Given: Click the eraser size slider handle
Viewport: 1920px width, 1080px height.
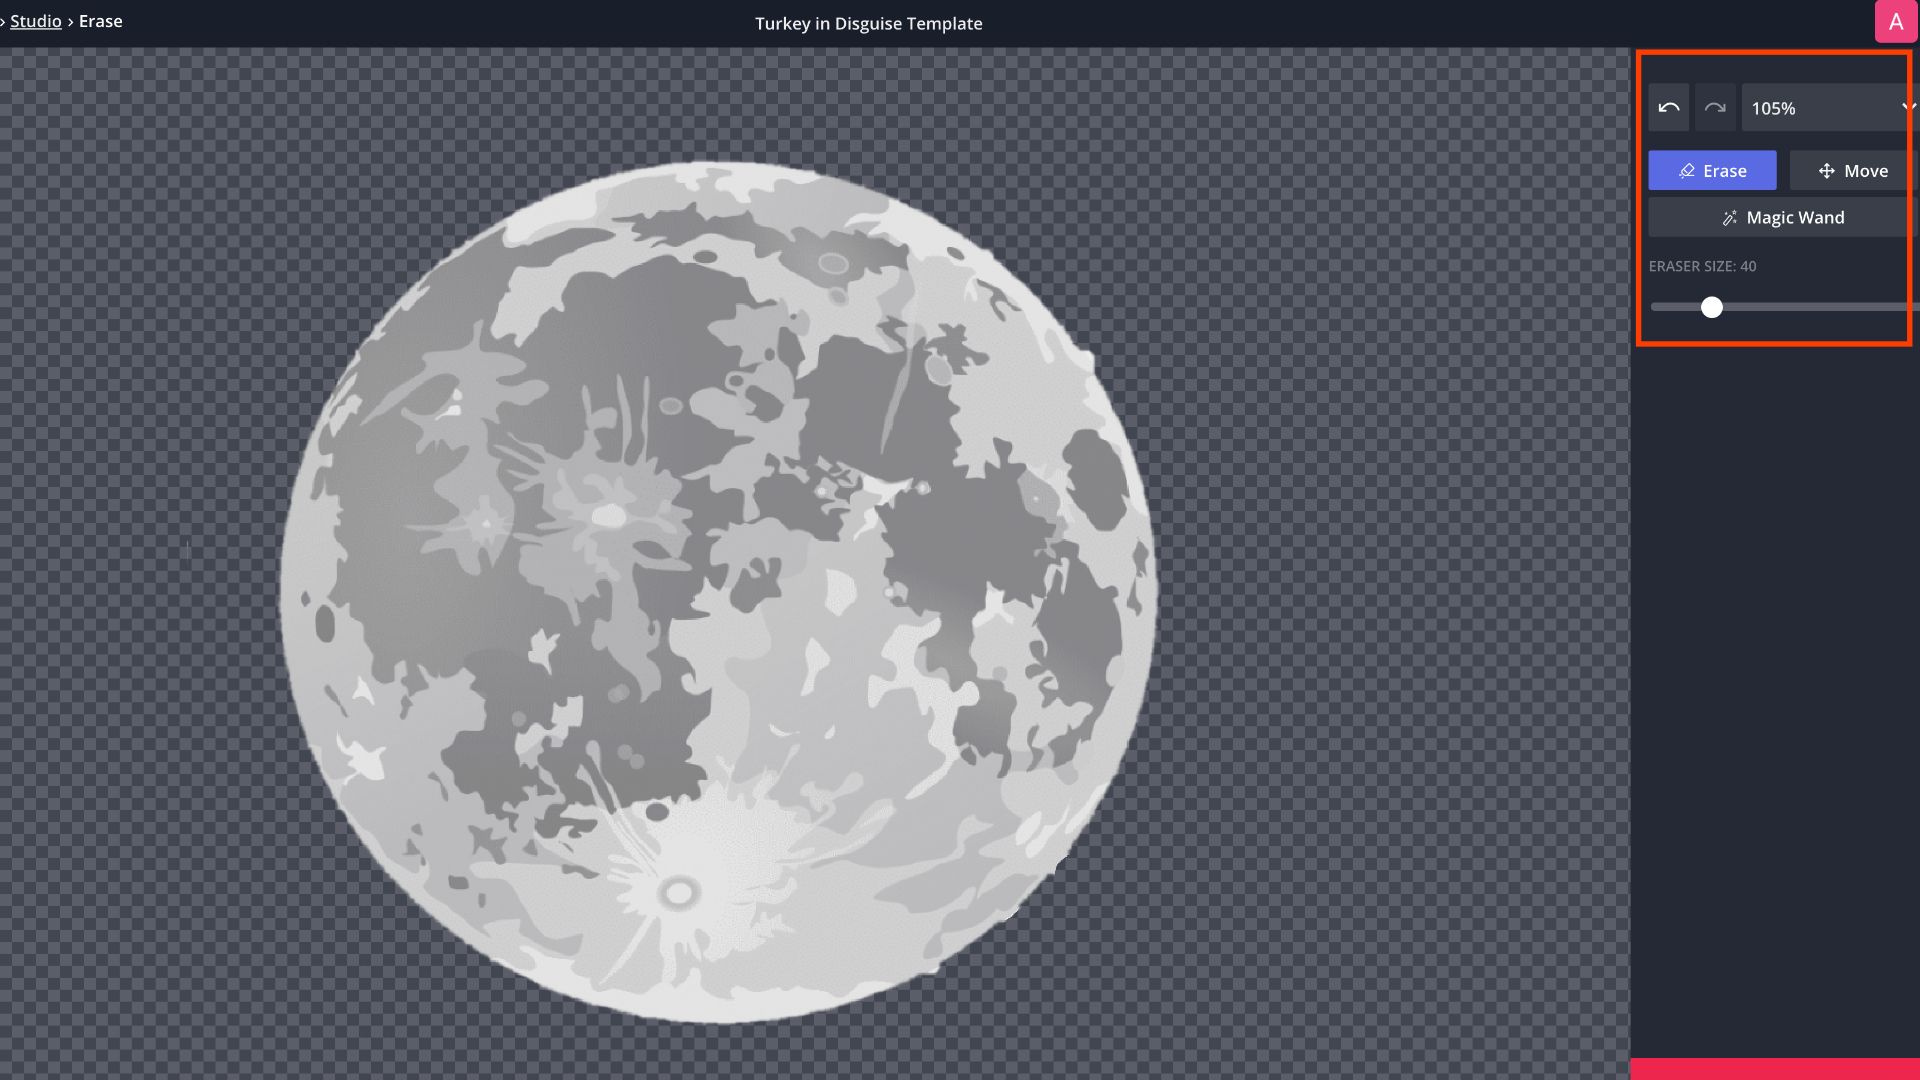Looking at the screenshot, I should click(x=1712, y=307).
